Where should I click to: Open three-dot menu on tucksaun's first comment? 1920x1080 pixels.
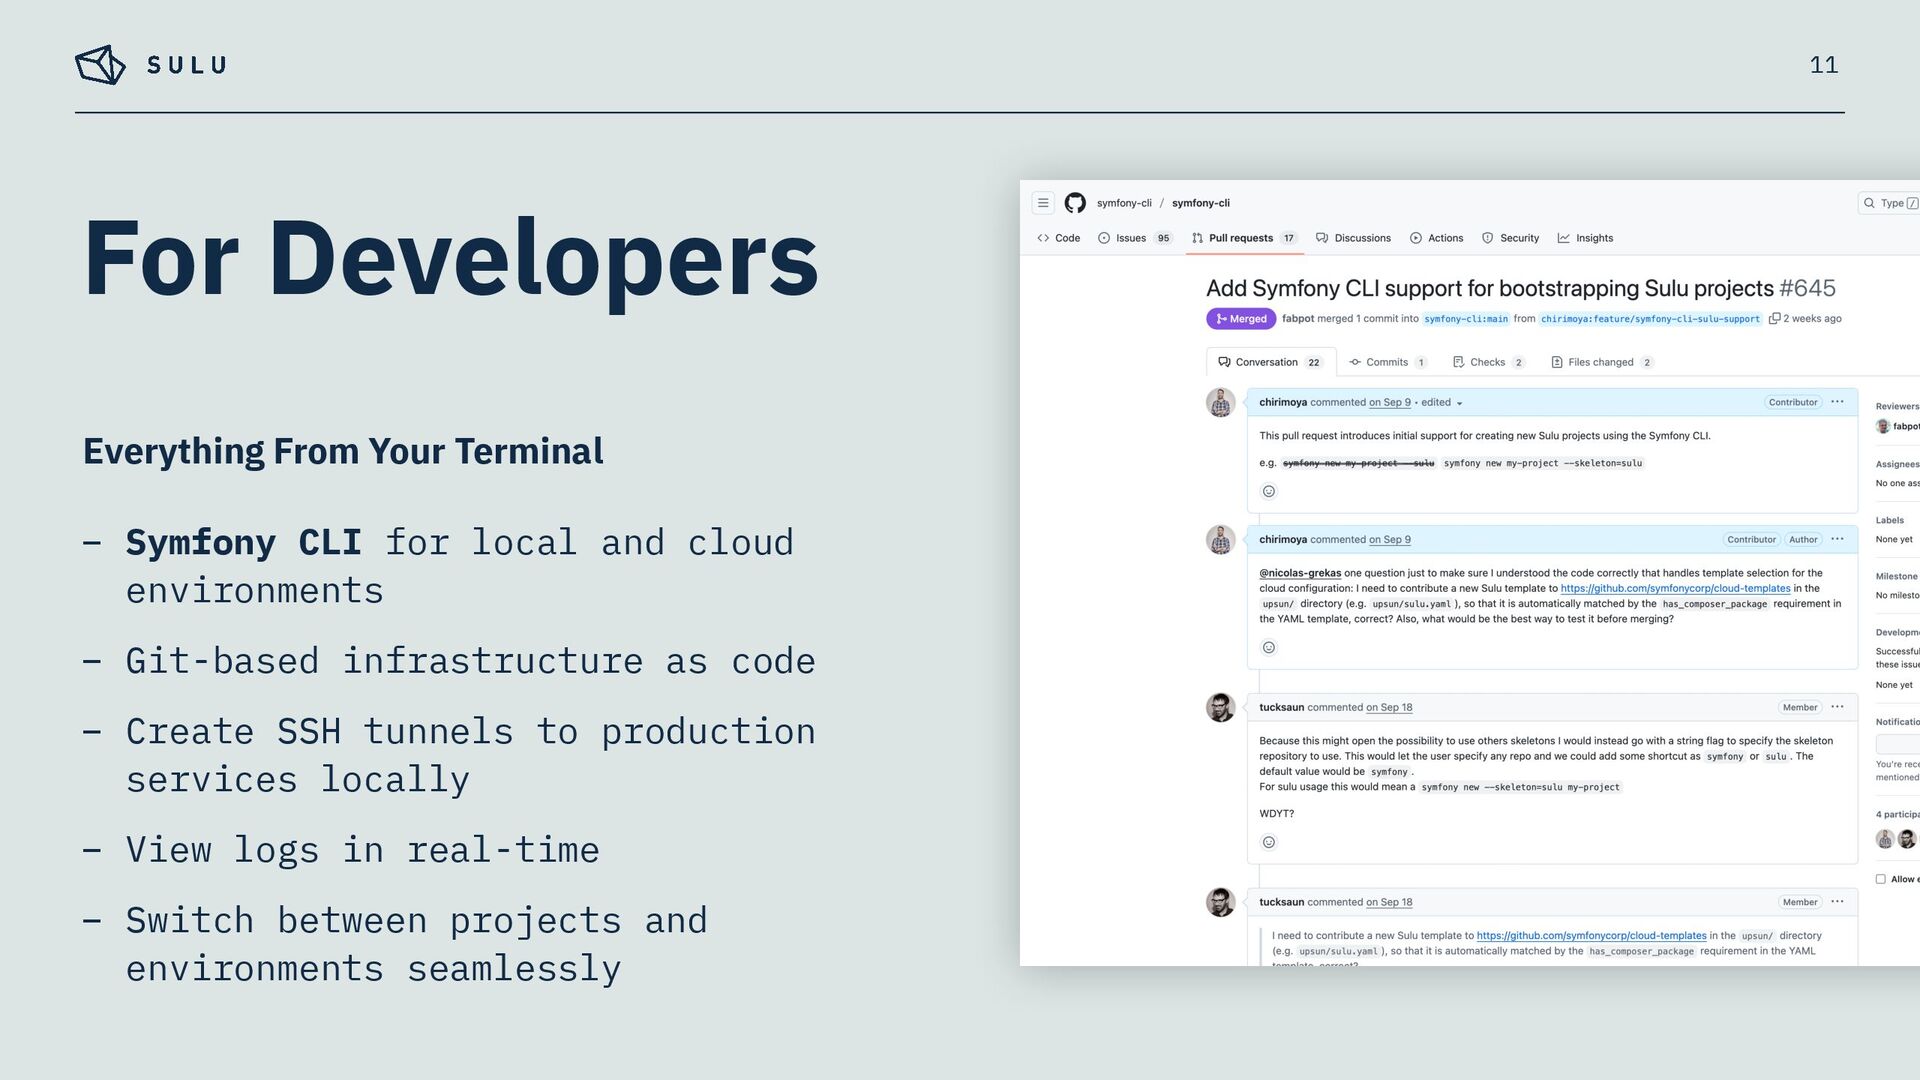pyautogui.click(x=1837, y=707)
